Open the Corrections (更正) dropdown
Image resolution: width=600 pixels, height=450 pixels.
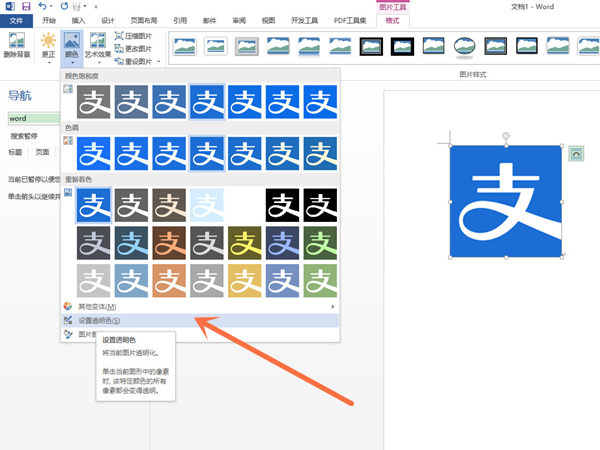tap(47, 47)
